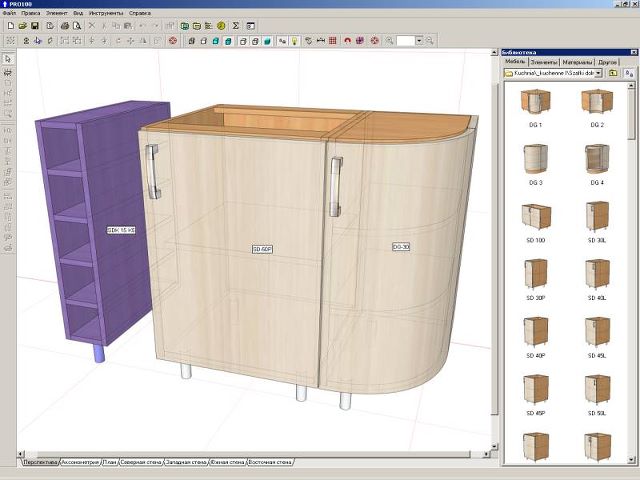Click the folder-up icon in library panel
This screenshot has width=640, height=480.
(613, 73)
